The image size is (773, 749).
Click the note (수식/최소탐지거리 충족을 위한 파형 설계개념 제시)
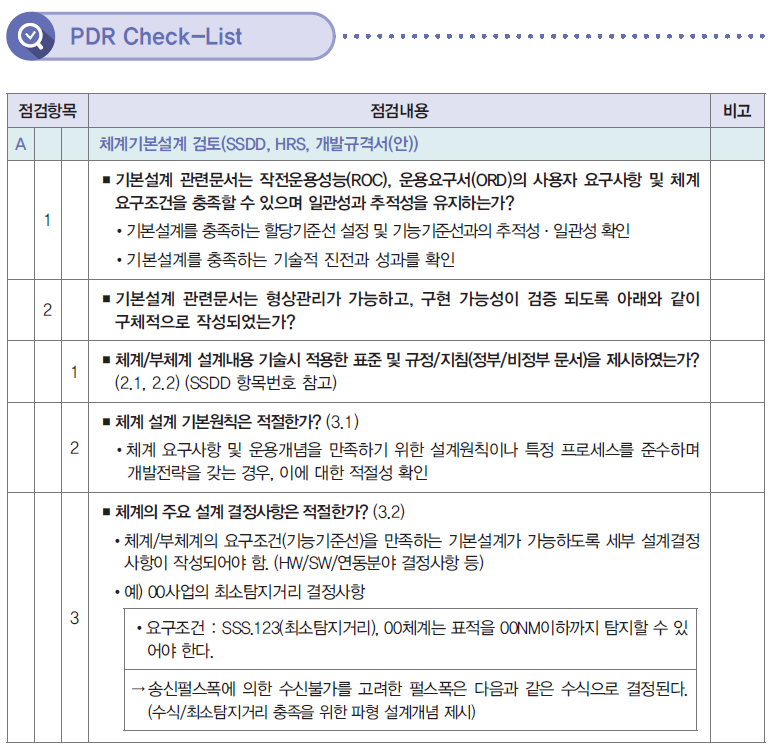(311, 712)
